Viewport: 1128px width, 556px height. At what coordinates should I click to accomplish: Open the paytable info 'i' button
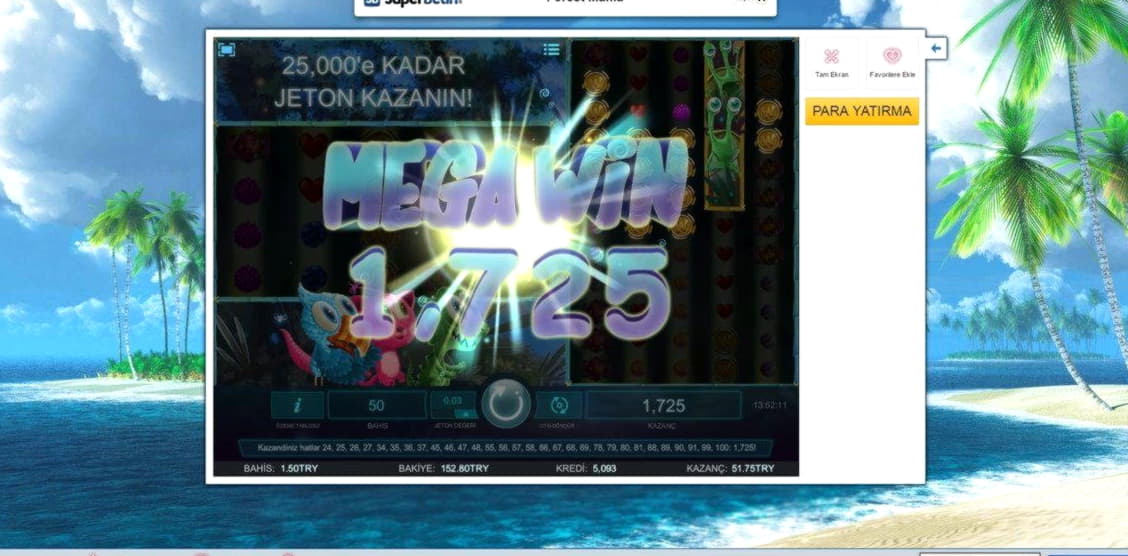coord(297,406)
